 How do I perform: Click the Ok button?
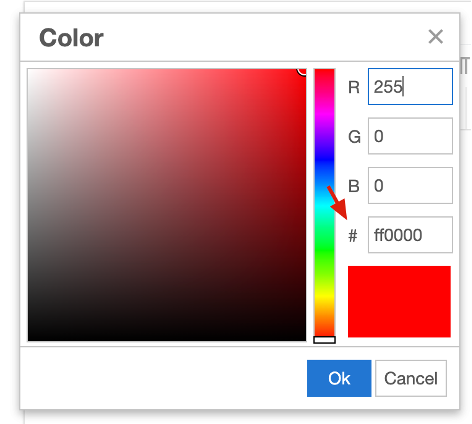pyautogui.click(x=339, y=378)
